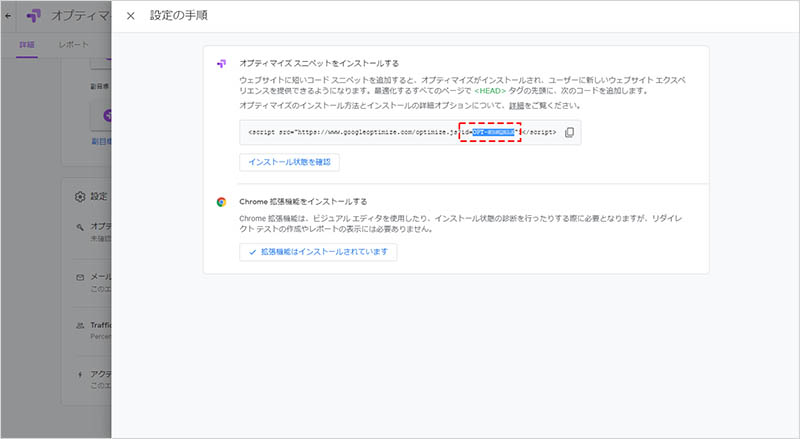The image size is (800, 439).
Task: Click the Chrome extension icon
Action: 221,200
